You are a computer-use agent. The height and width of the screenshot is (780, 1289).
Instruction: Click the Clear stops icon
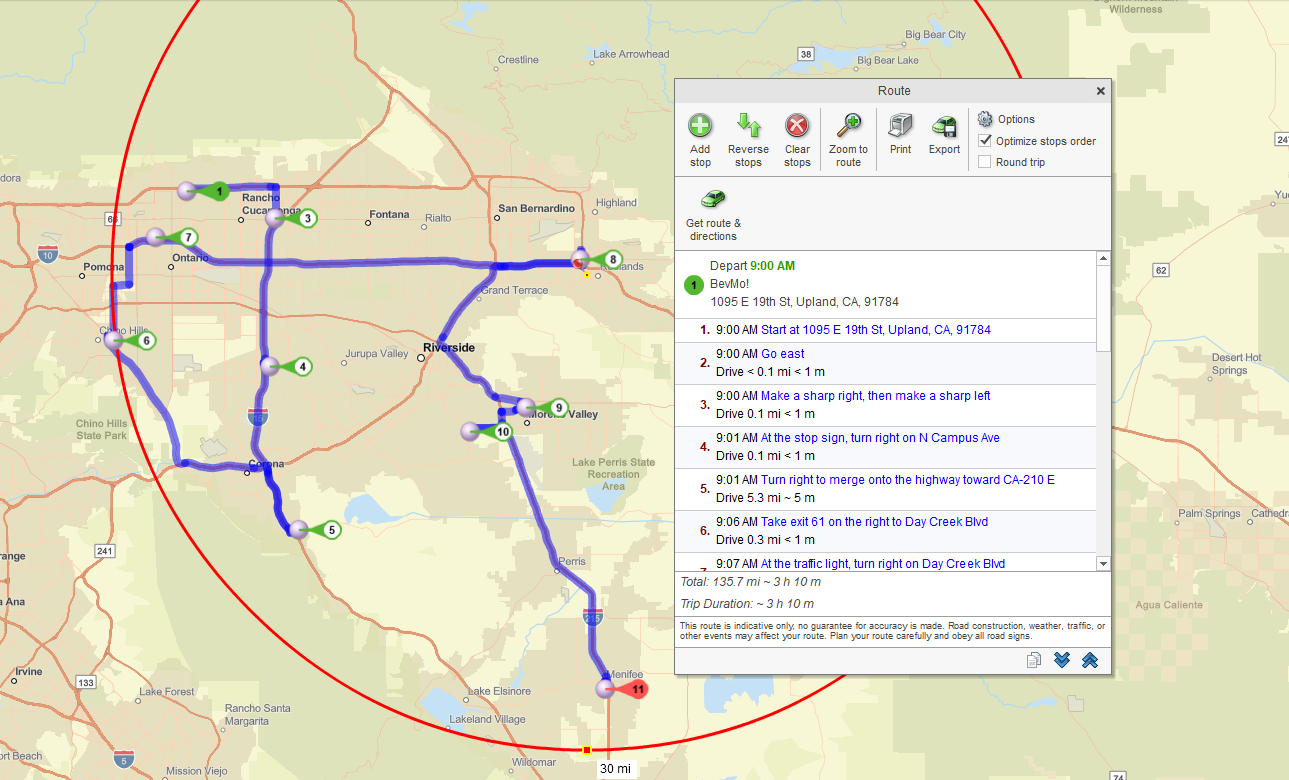(x=797, y=138)
